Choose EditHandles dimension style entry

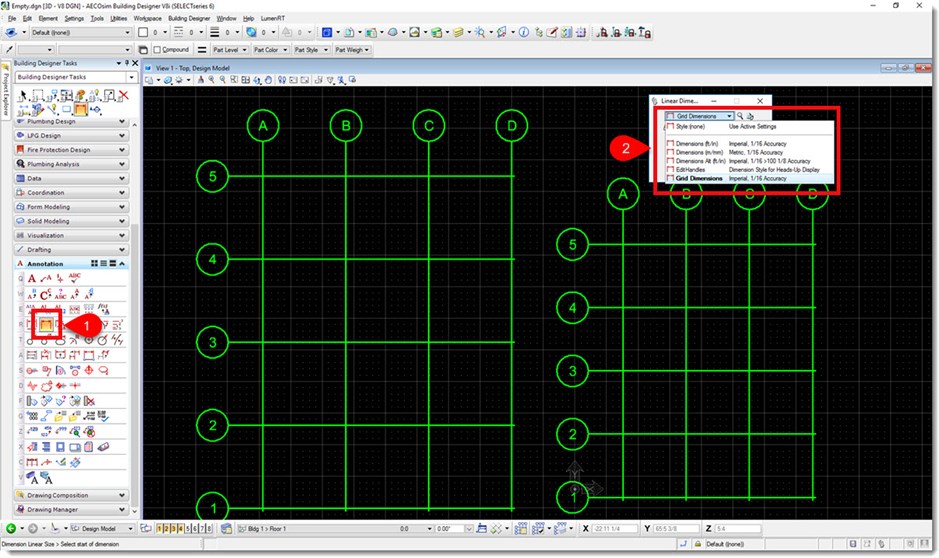(x=749, y=170)
